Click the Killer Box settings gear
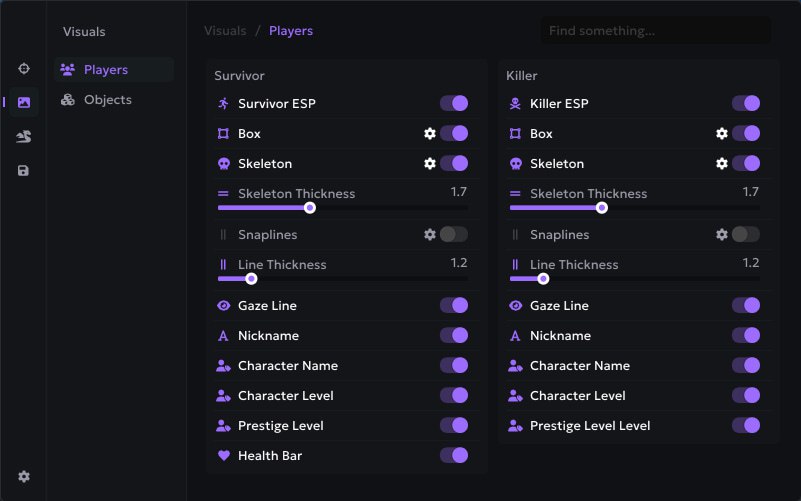 (722, 133)
